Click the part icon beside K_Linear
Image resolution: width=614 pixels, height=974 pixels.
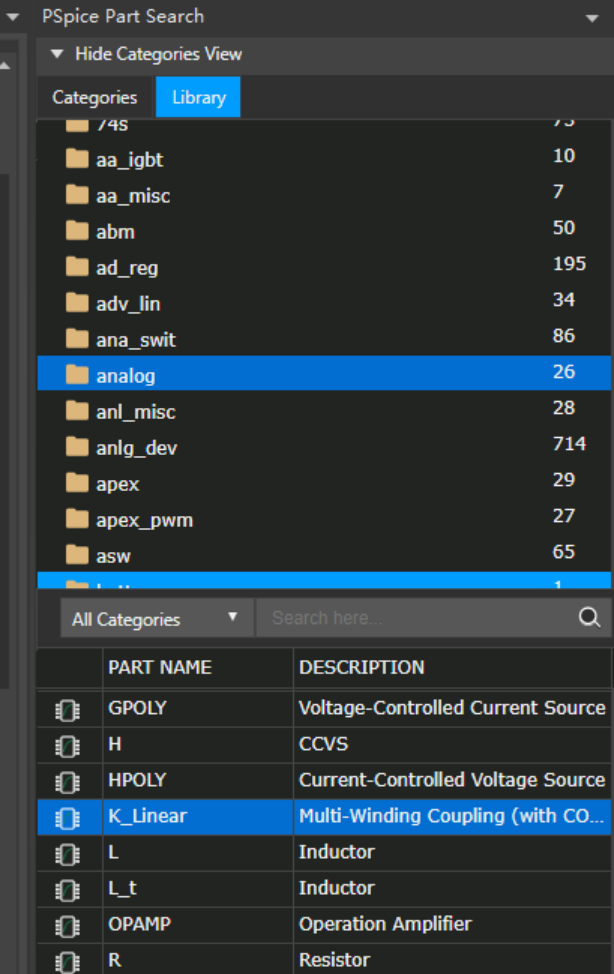[x=67, y=818]
